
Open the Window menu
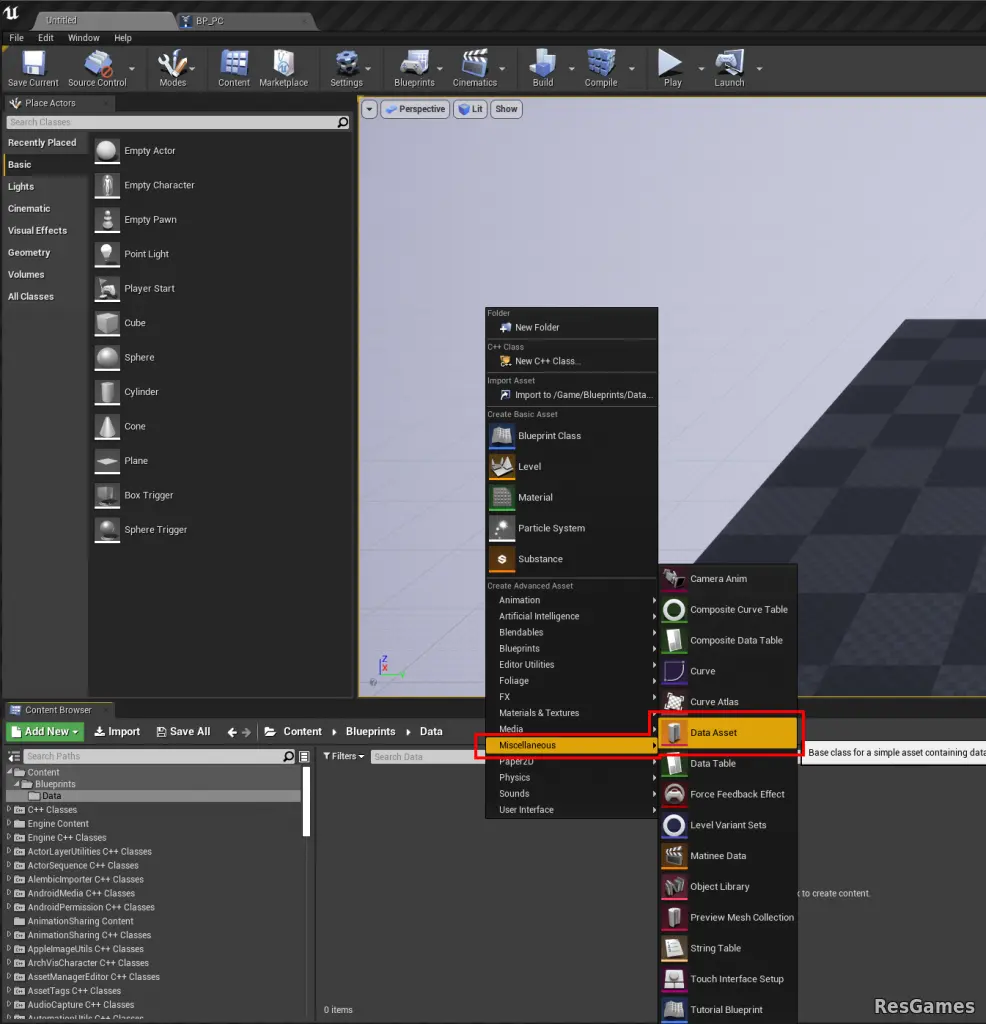[84, 38]
